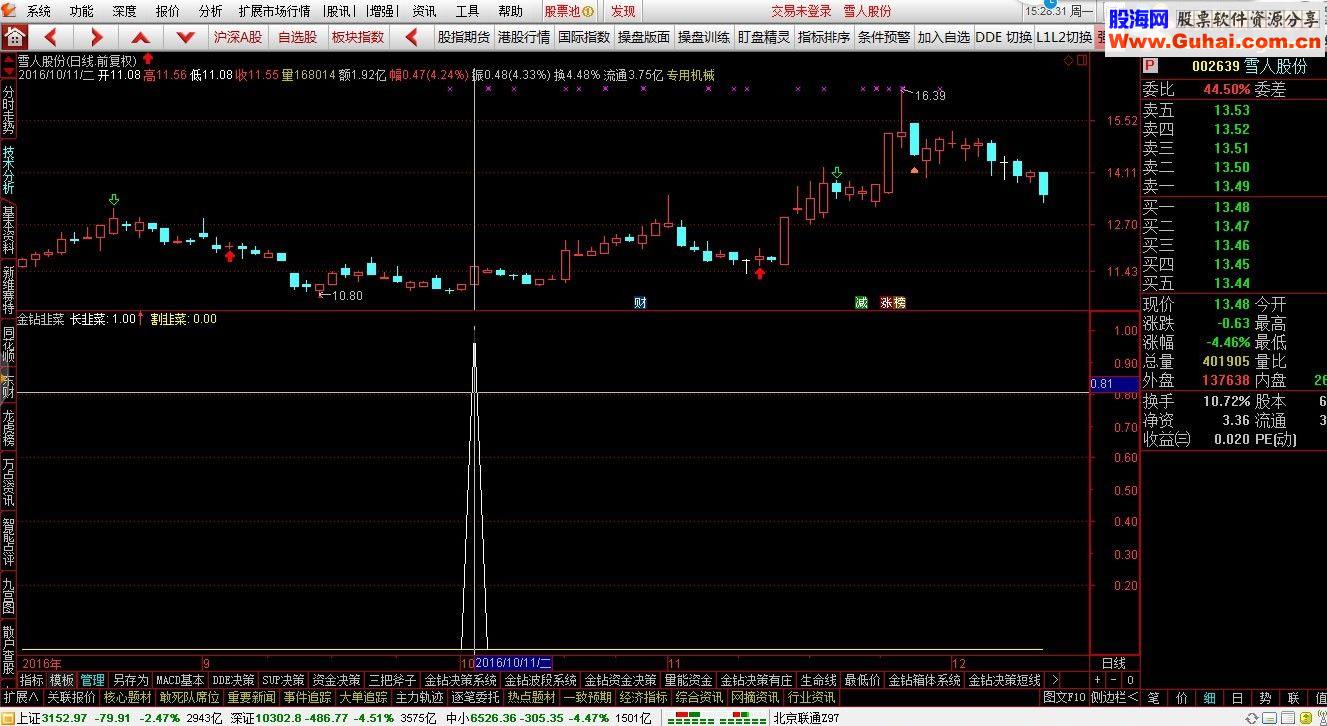Open the 报价 menu

click(x=168, y=12)
